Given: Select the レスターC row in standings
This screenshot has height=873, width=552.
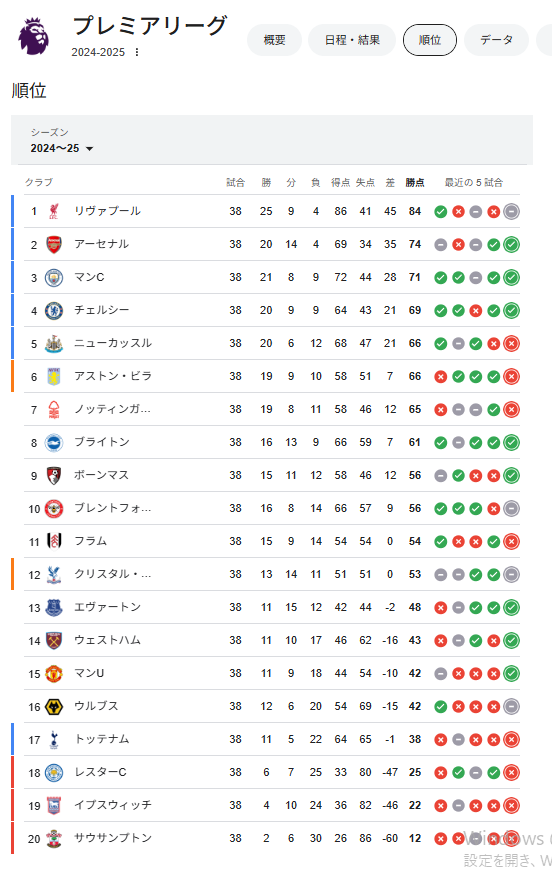Looking at the screenshot, I should (x=272, y=773).
